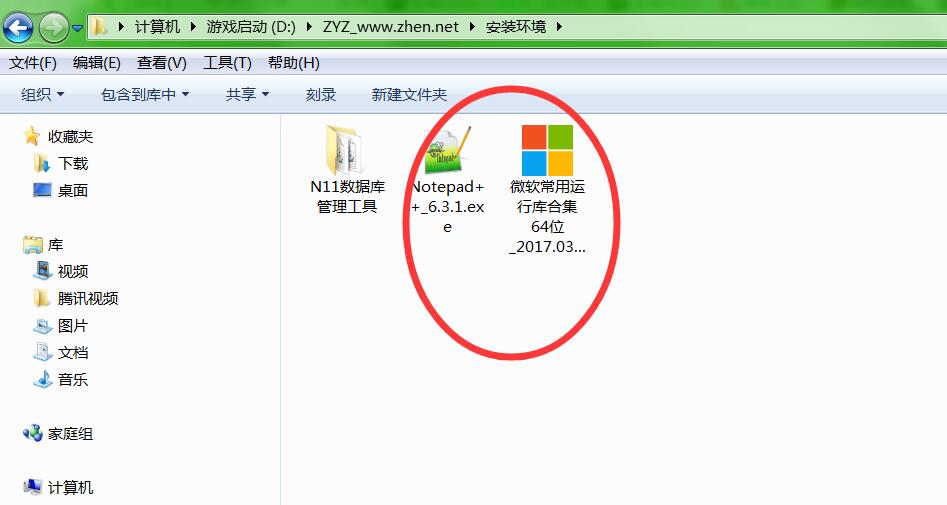Screen dimensions: 947x505
Task: Open the N11数据库管理工具 folder icon
Action: pos(347,150)
